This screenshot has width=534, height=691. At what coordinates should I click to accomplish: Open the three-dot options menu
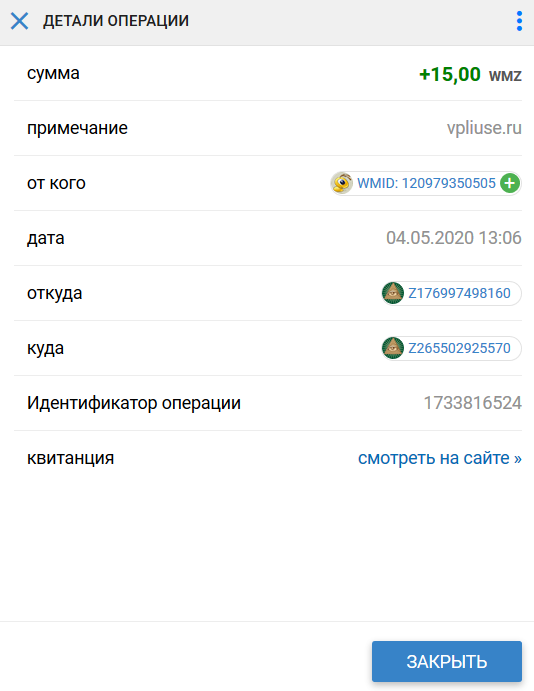click(519, 21)
